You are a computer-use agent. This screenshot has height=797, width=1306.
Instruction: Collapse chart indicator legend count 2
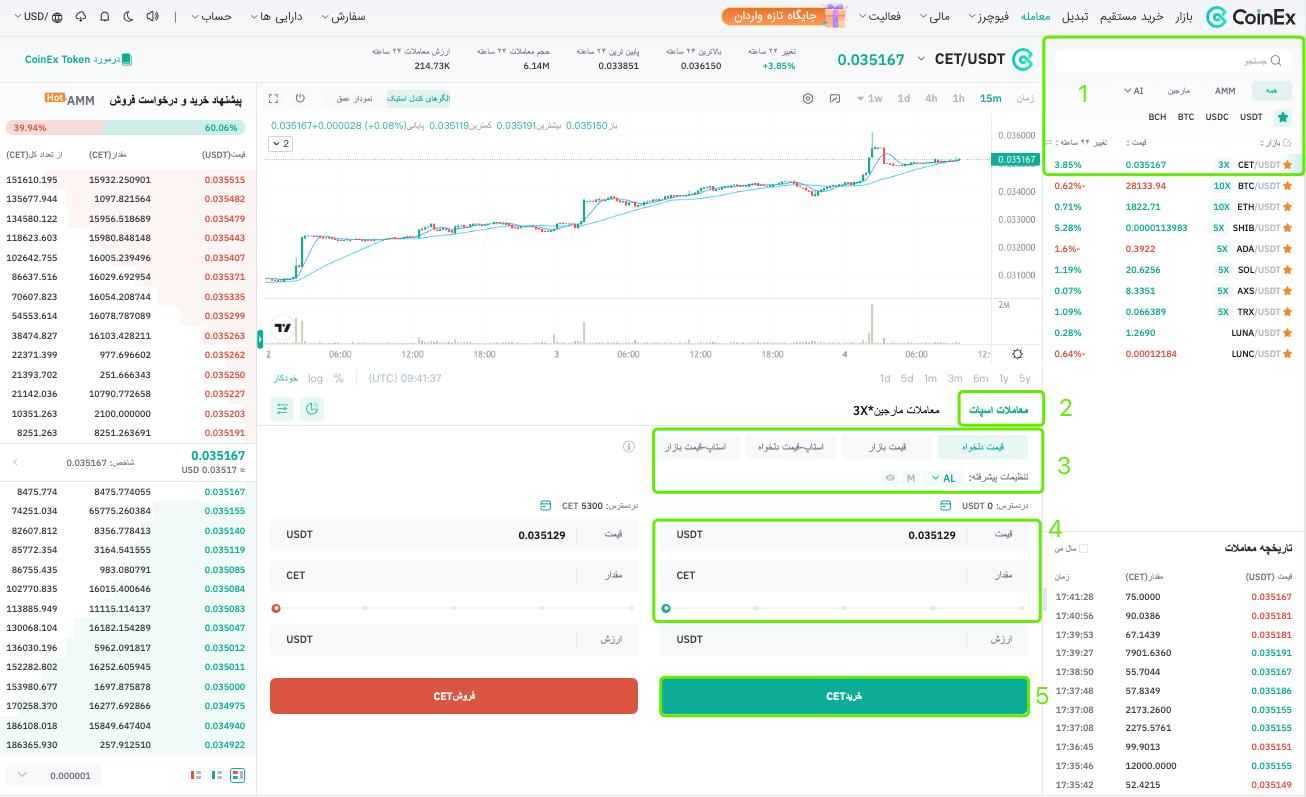coord(280,144)
